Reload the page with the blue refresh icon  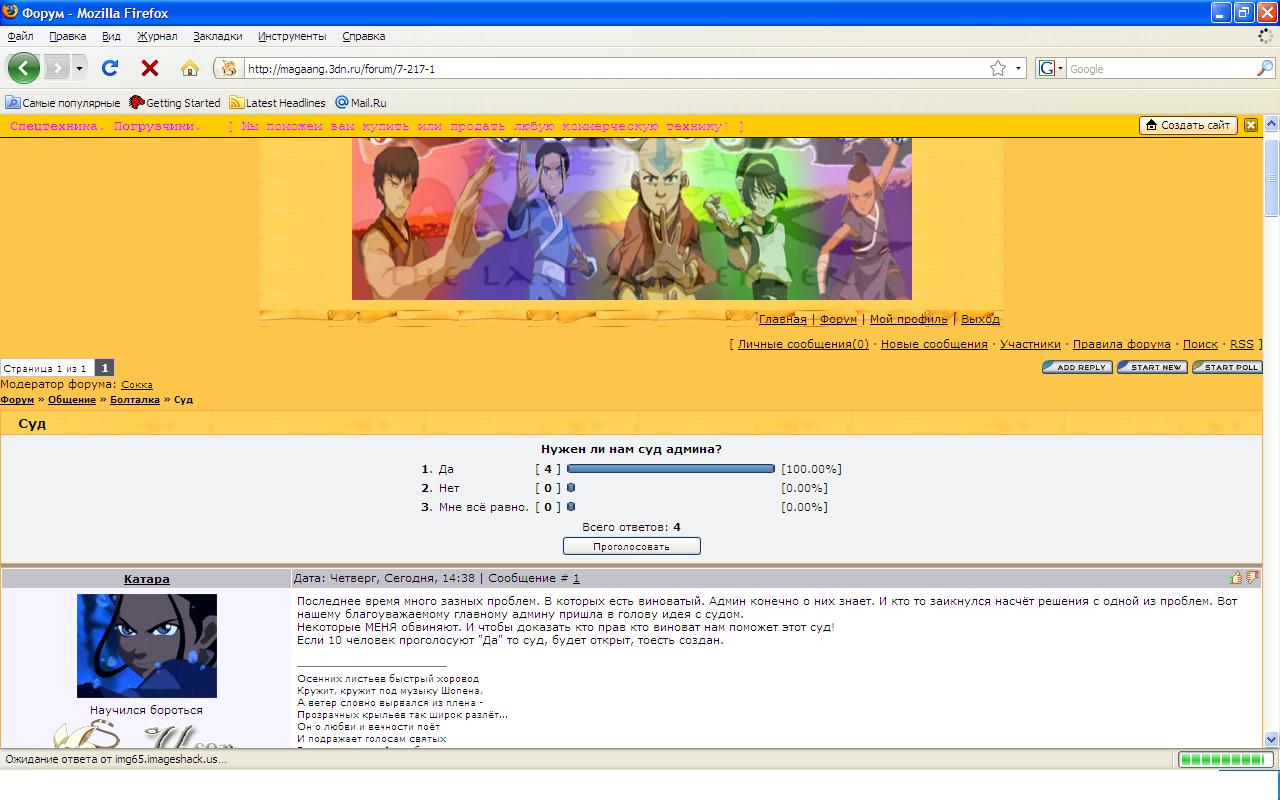(110, 68)
